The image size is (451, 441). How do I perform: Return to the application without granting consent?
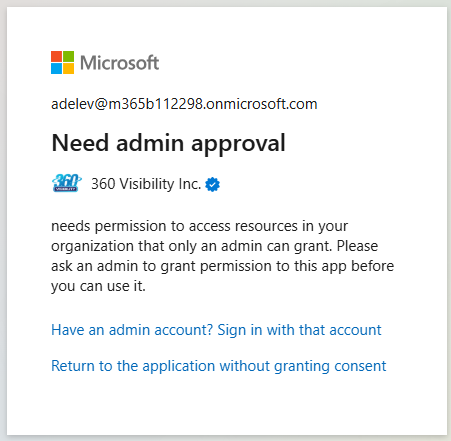(219, 366)
